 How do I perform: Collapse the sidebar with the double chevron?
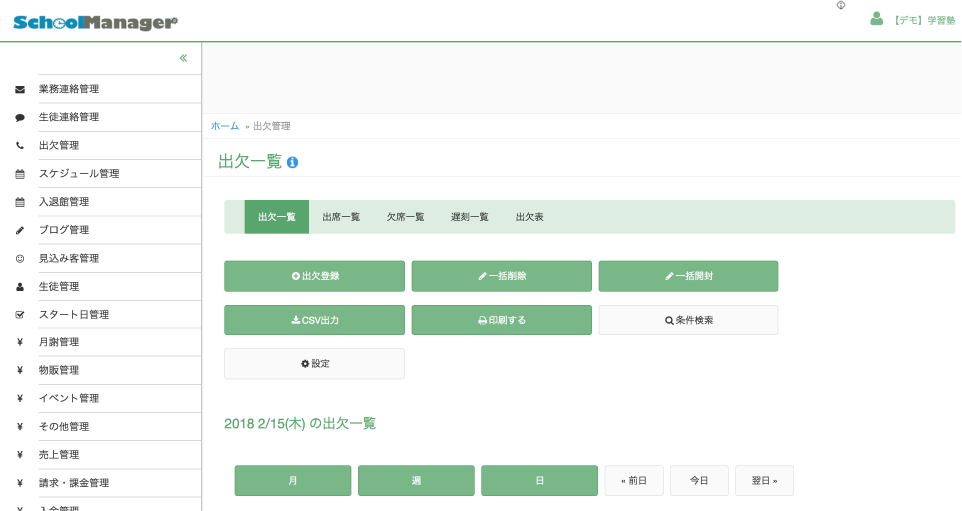click(183, 58)
